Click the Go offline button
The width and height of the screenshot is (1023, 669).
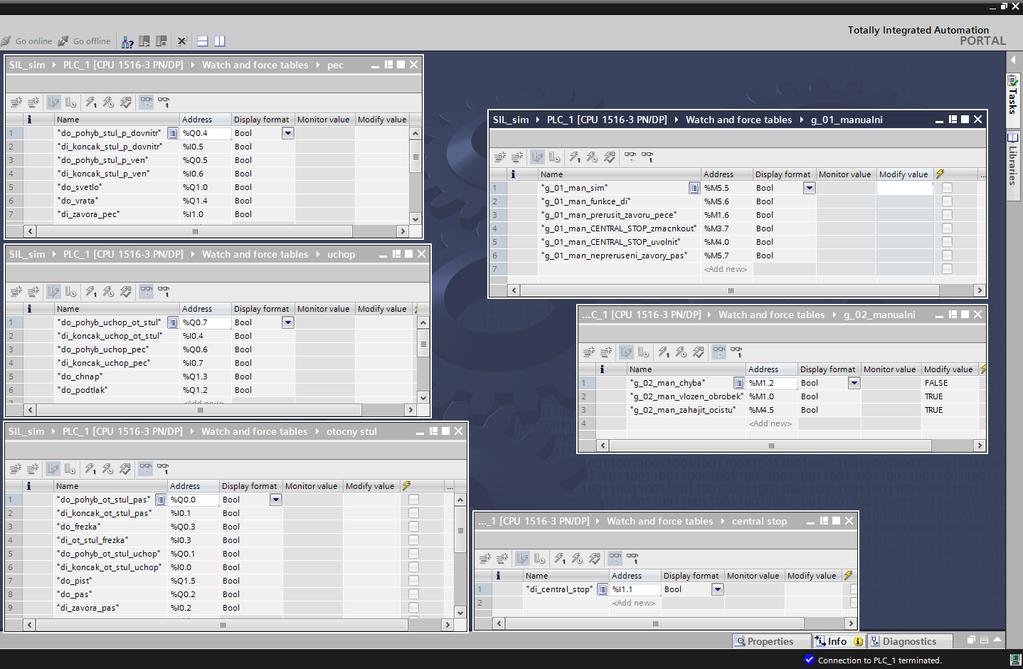(85, 41)
